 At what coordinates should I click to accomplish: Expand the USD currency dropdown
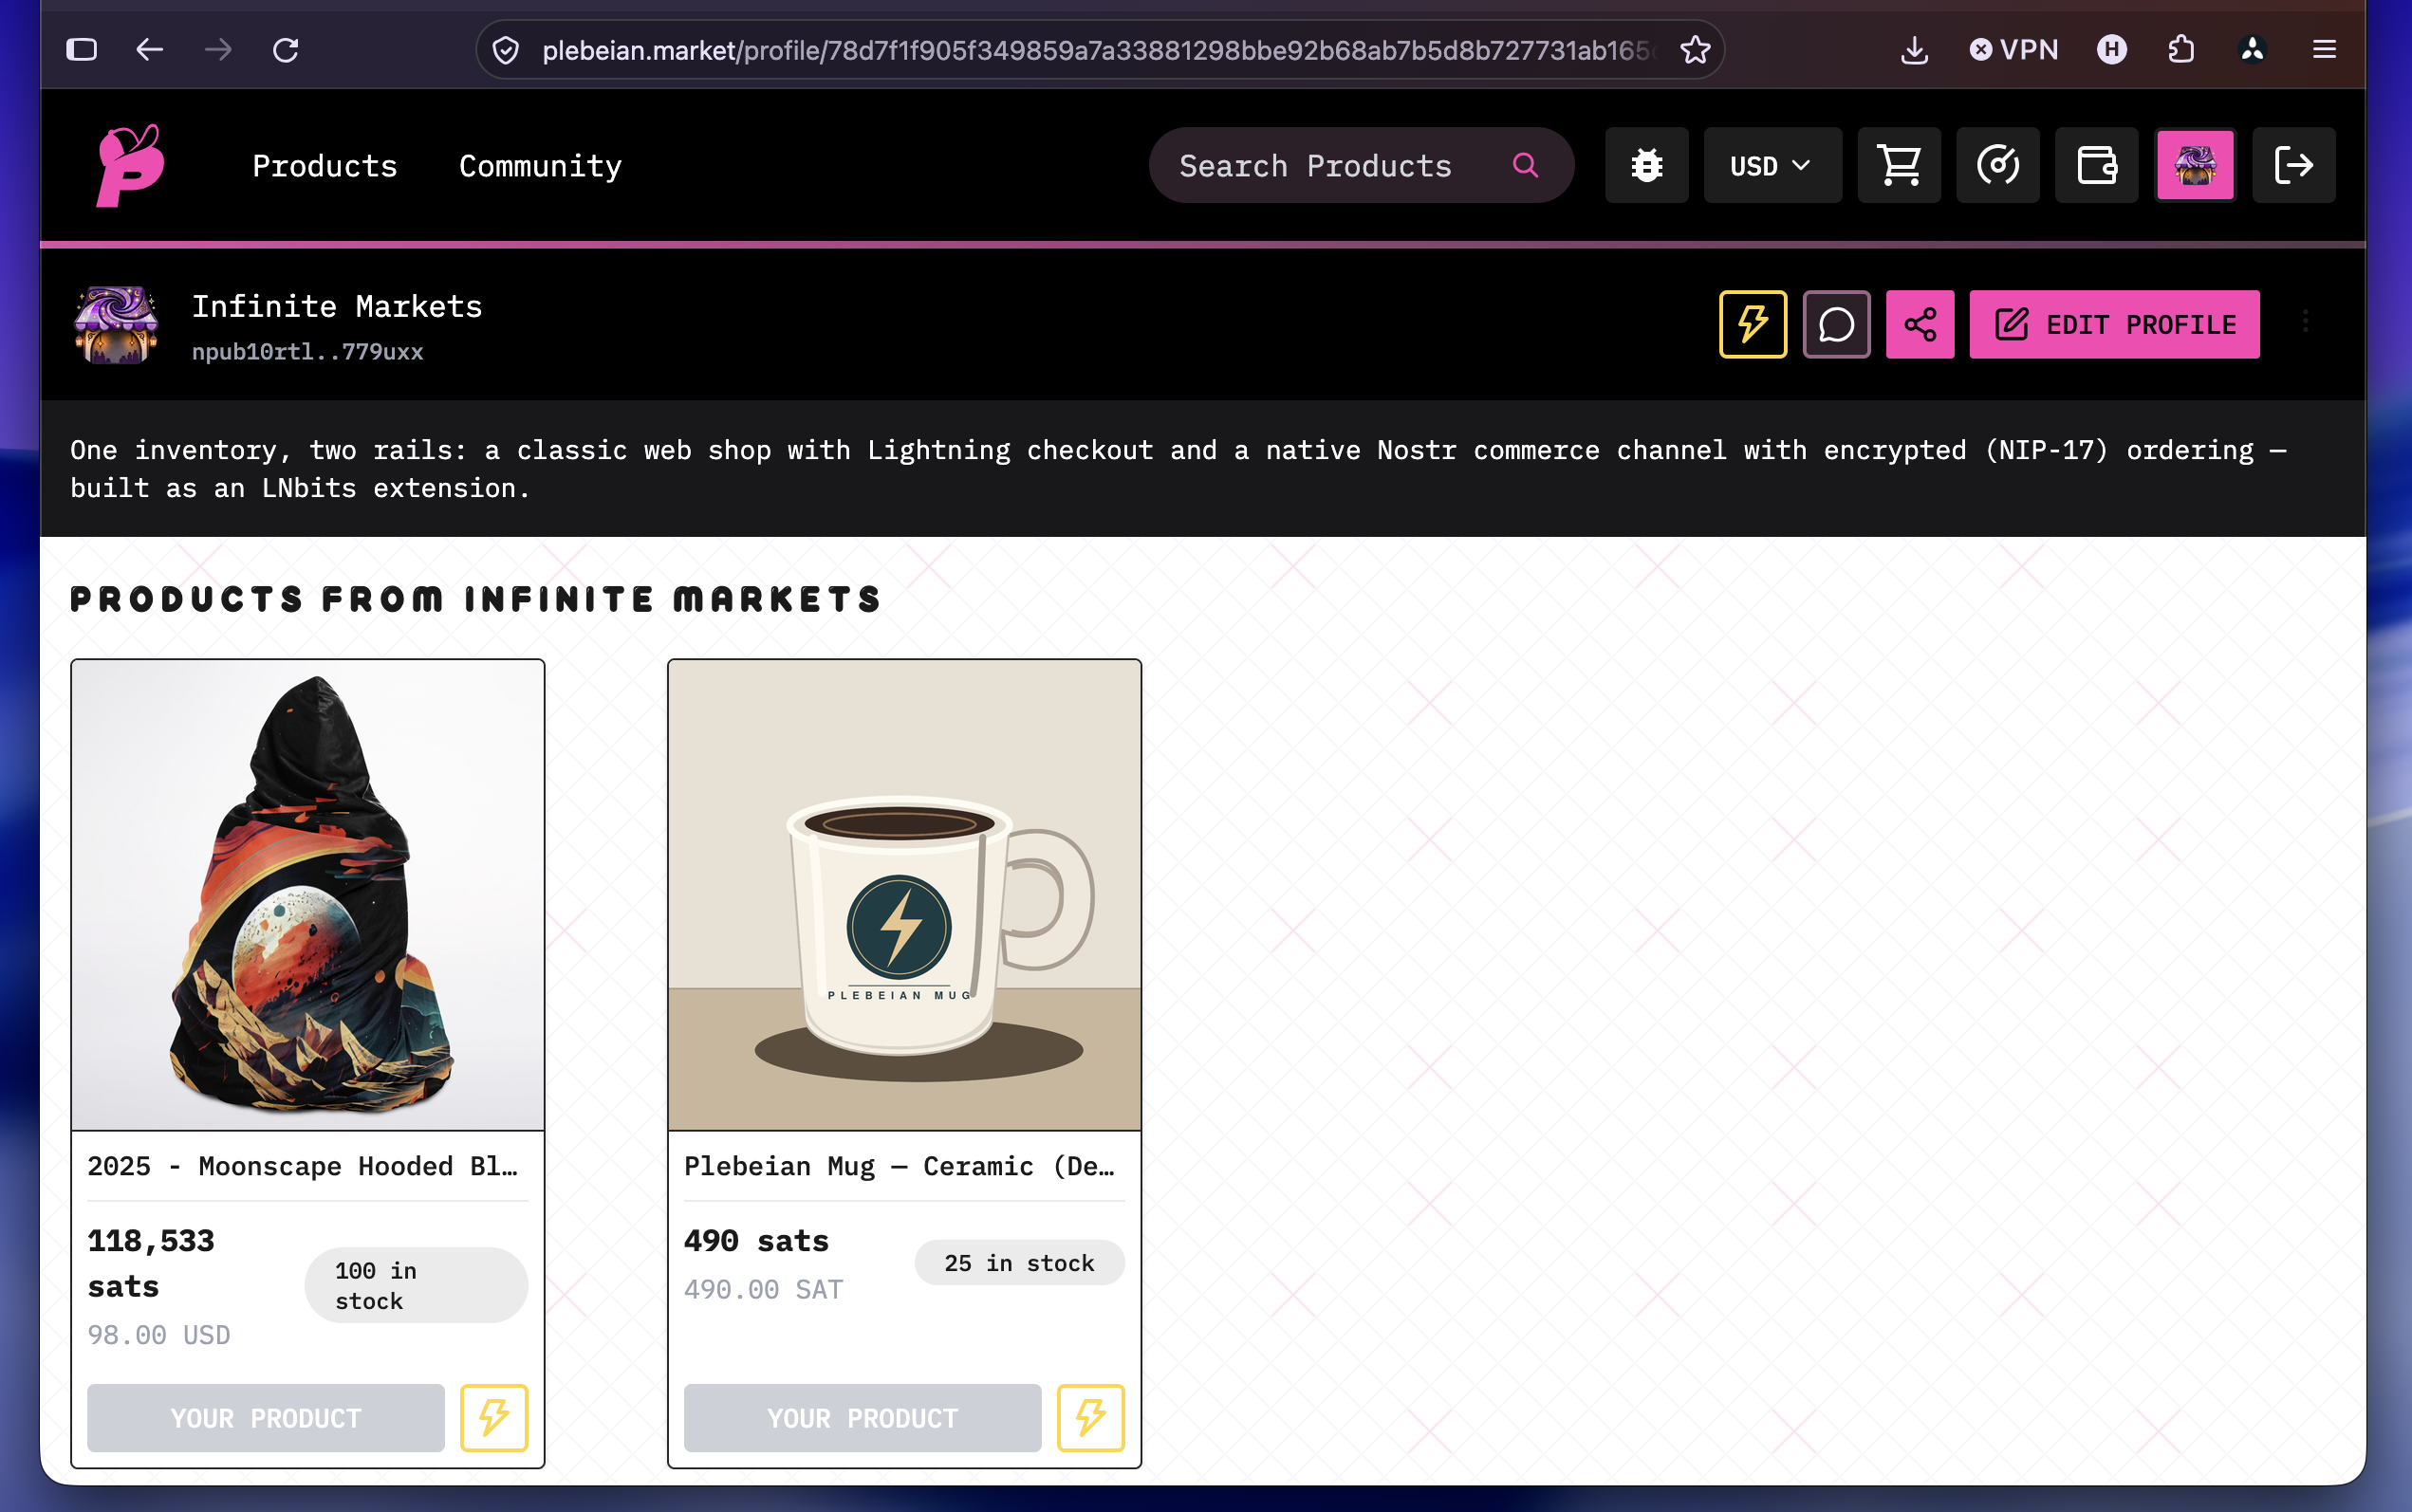(1772, 165)
